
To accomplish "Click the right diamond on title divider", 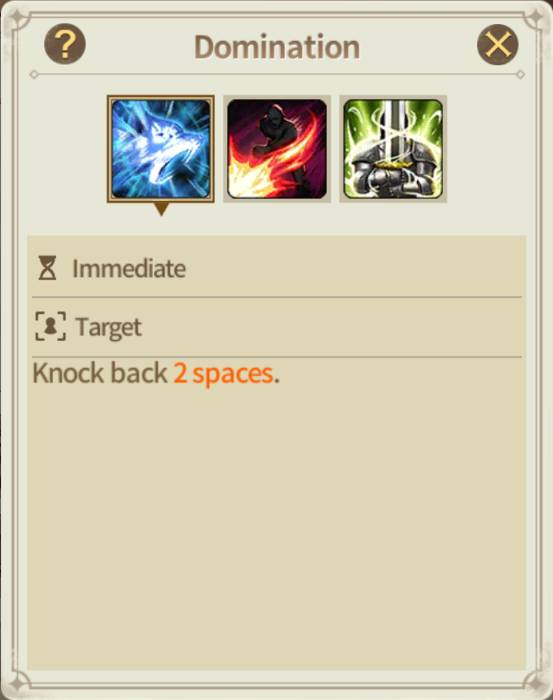I will pos(520,75).
